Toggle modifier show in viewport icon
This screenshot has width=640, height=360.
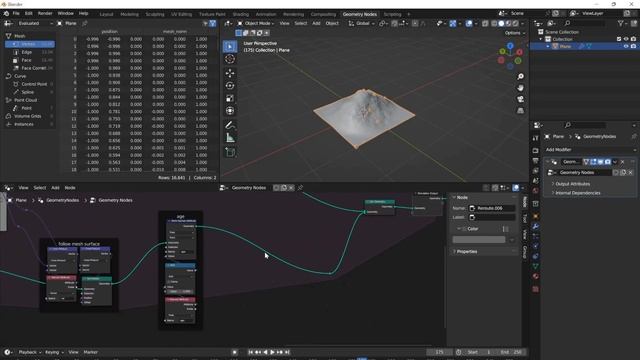pyautogui.click(x=600, y=162)
